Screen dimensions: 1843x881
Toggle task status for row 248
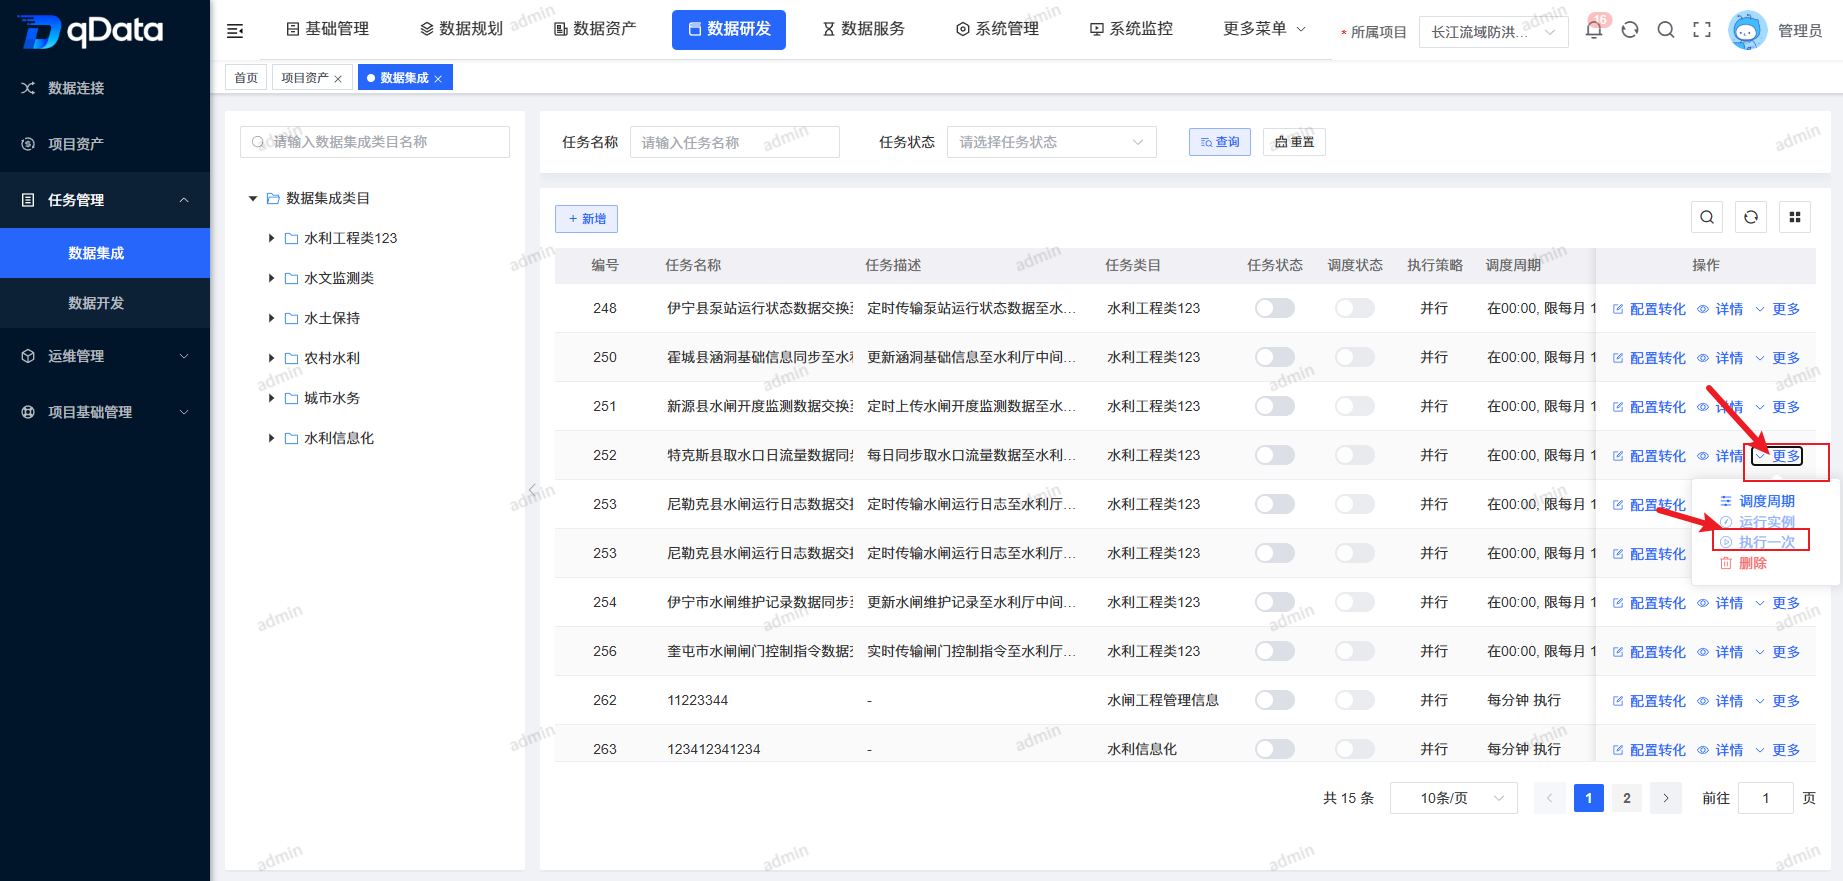pyautogui.click(x=1275, y=308)
